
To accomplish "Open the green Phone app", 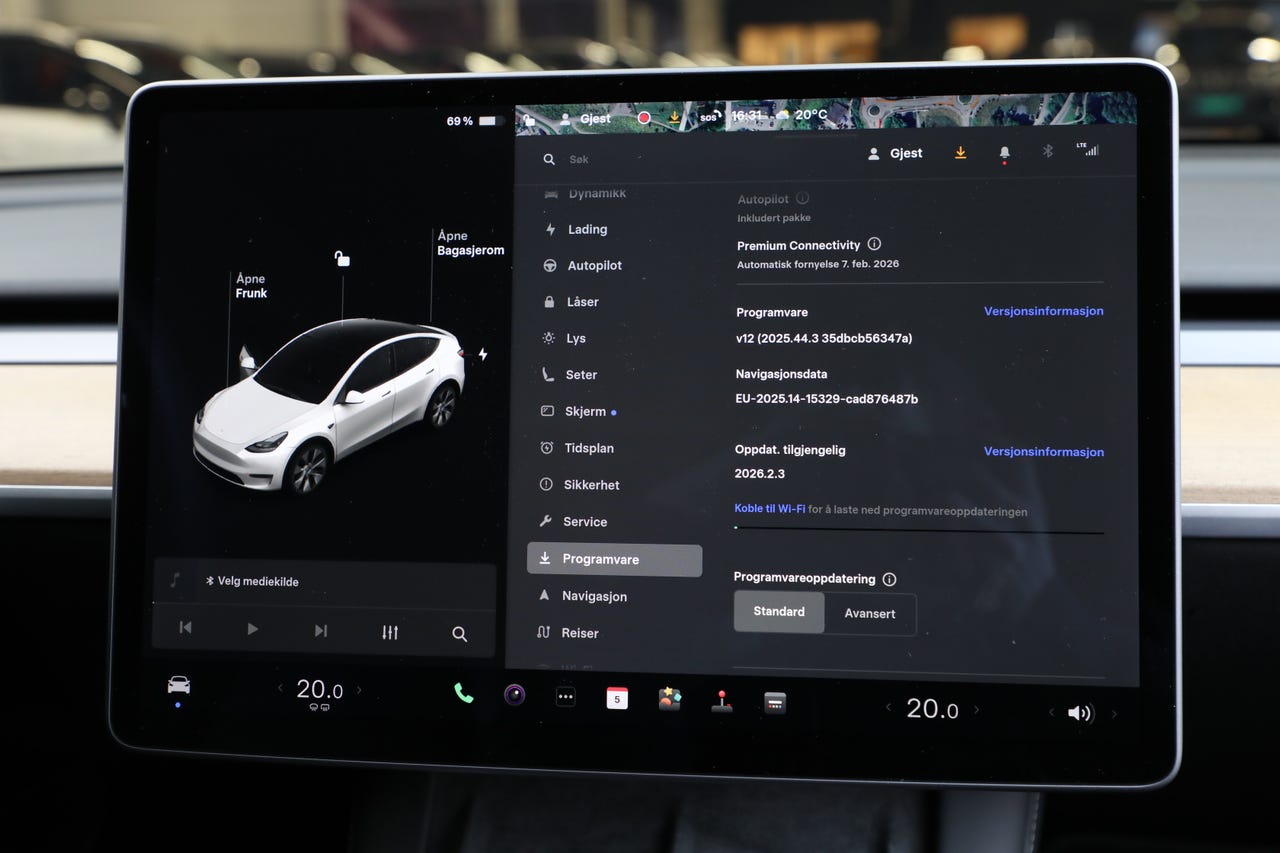I will pos(464,693).
